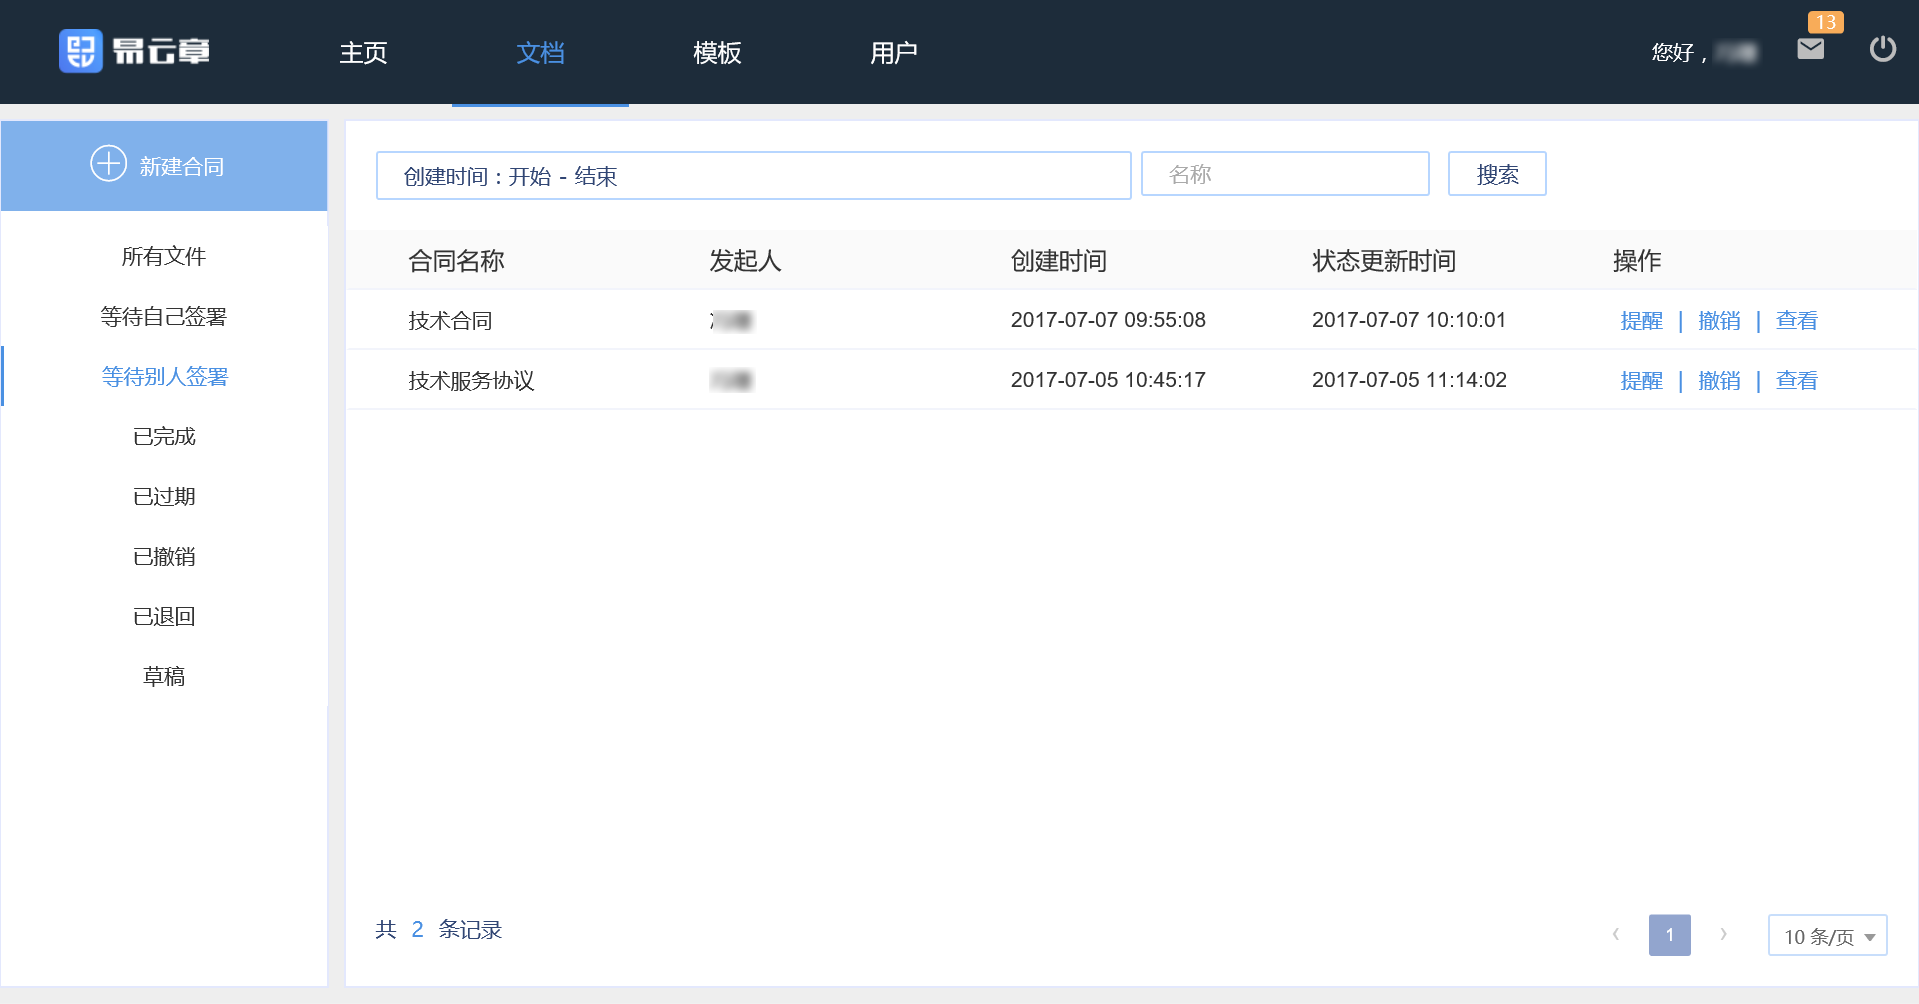Image resolution: width=1919 pixels, height=1004 pixels.
Task: Open 草稿 in the sidebar
Action: tap(164, 677)
